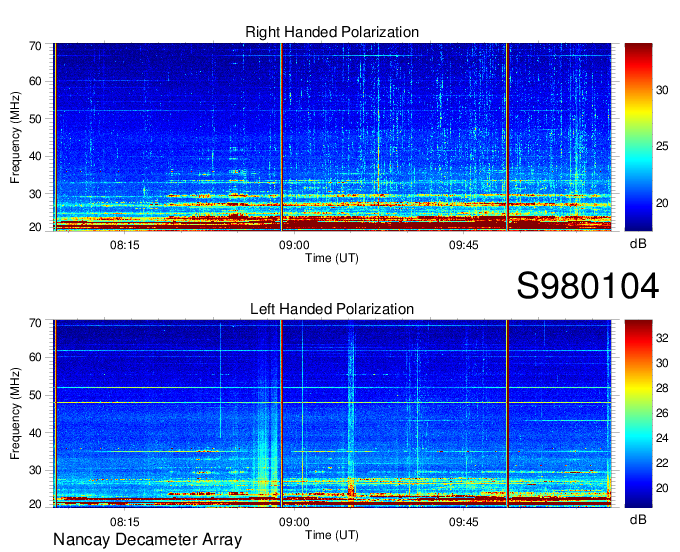The image size is (680, 552).
Task: Click the 40 frequency tick on Right Handed plot
Action: (35, 156)
